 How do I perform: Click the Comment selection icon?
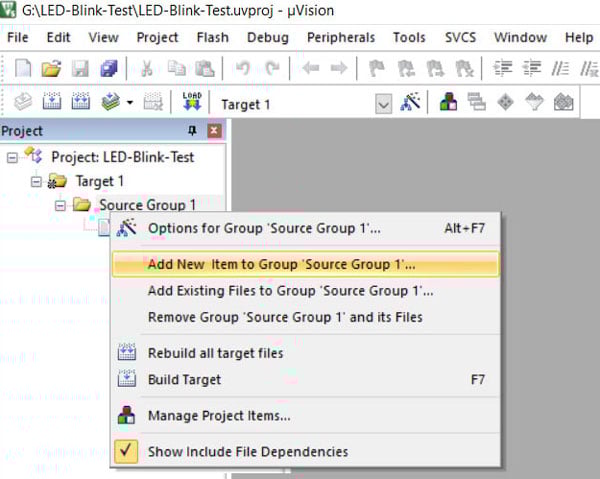point(560,68)
